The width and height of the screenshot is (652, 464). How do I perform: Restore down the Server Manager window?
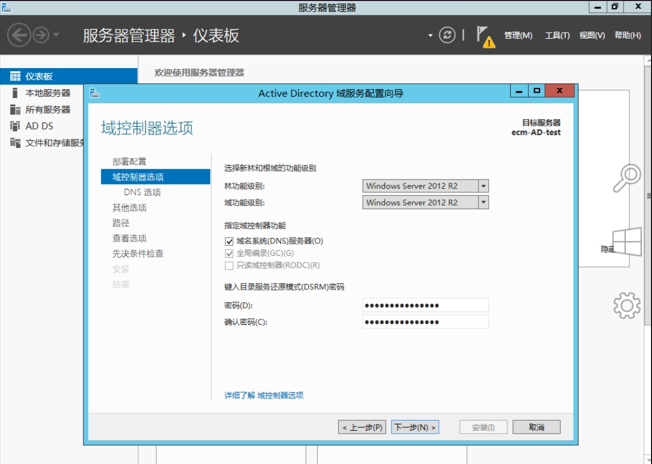tap(615, 7)
